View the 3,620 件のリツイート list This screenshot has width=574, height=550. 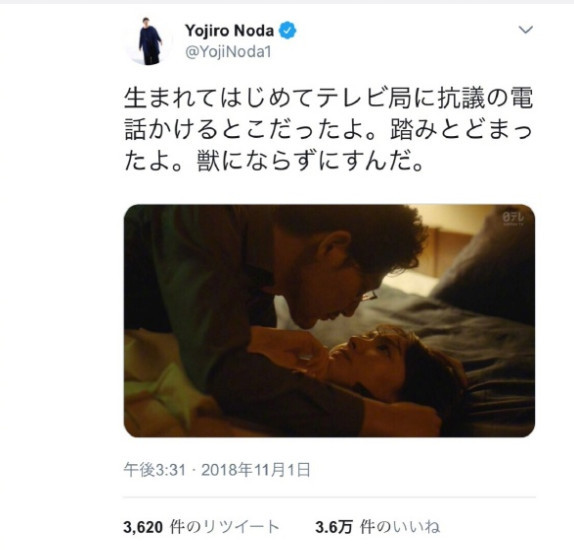tap(201, 527)
